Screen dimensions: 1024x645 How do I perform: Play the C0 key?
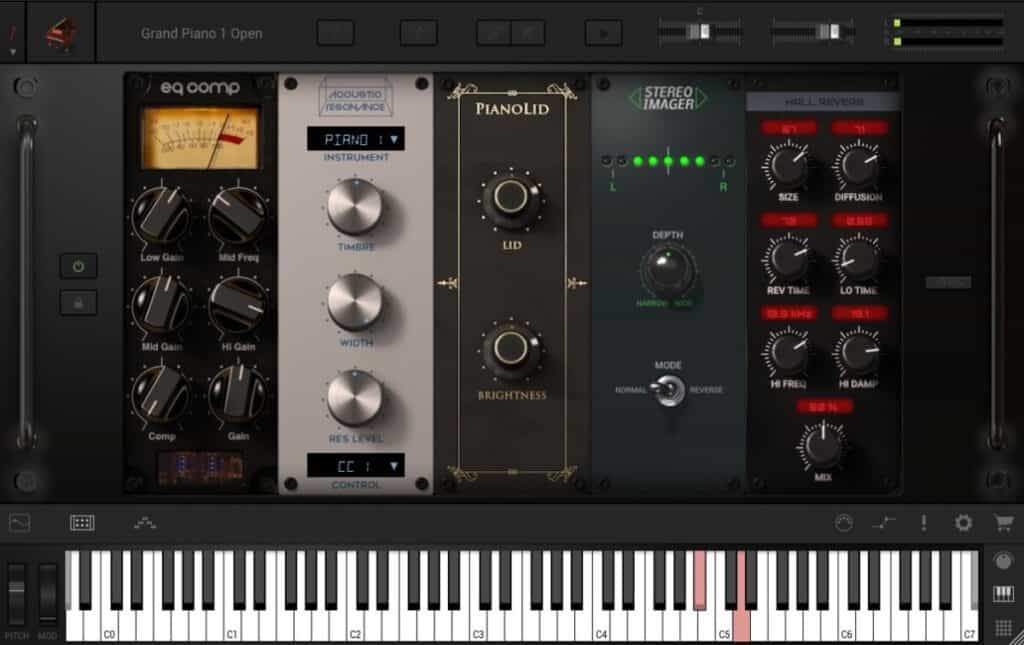click(110, 625)
